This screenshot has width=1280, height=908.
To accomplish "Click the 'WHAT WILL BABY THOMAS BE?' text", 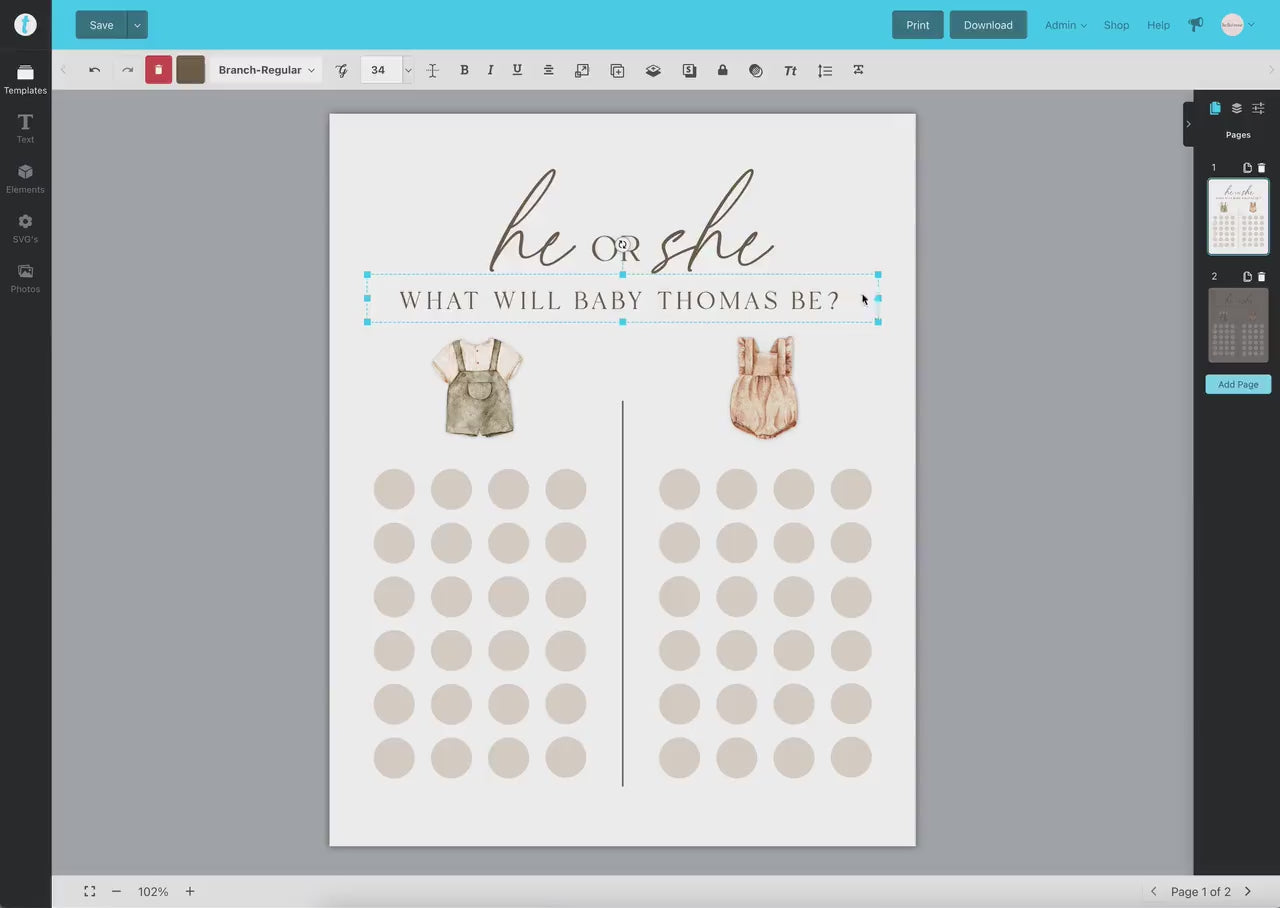I will tap(619, 300).
